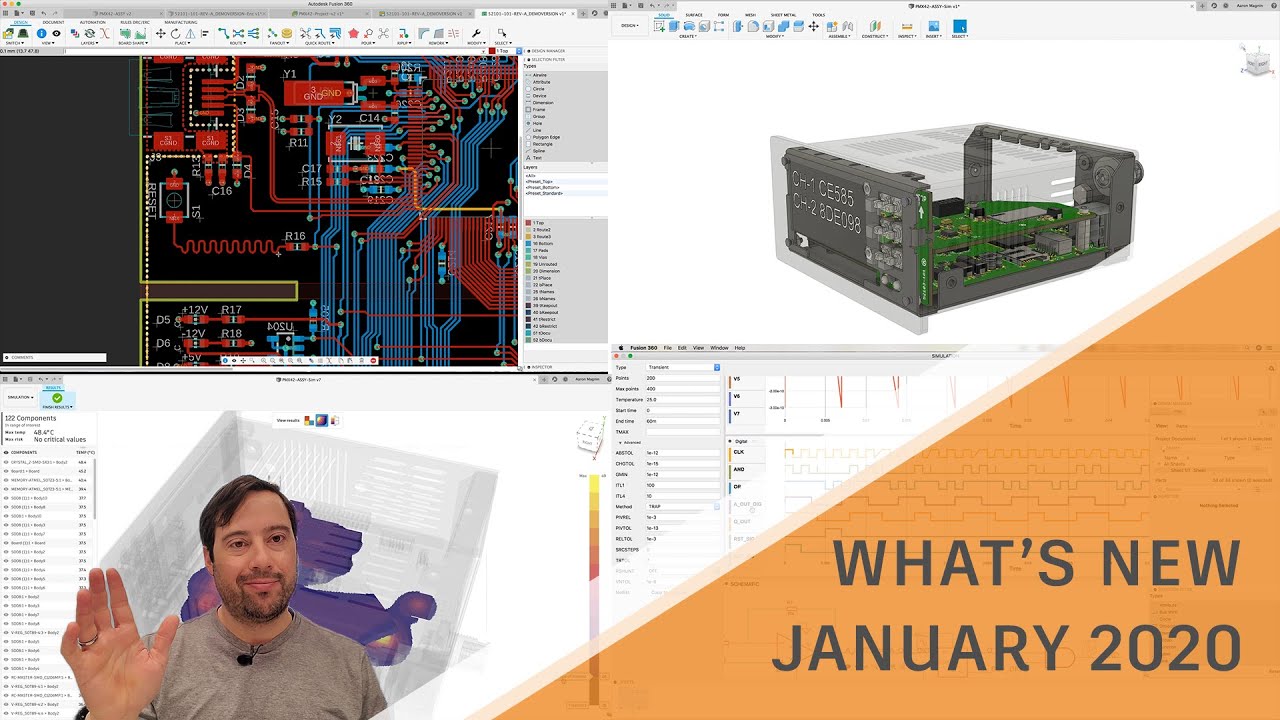Image resolution: width=1280 pixels, height=720 pixels.
Task: Open the Simulation dropdown in the thermal window
Action: [x=20, y=397]
